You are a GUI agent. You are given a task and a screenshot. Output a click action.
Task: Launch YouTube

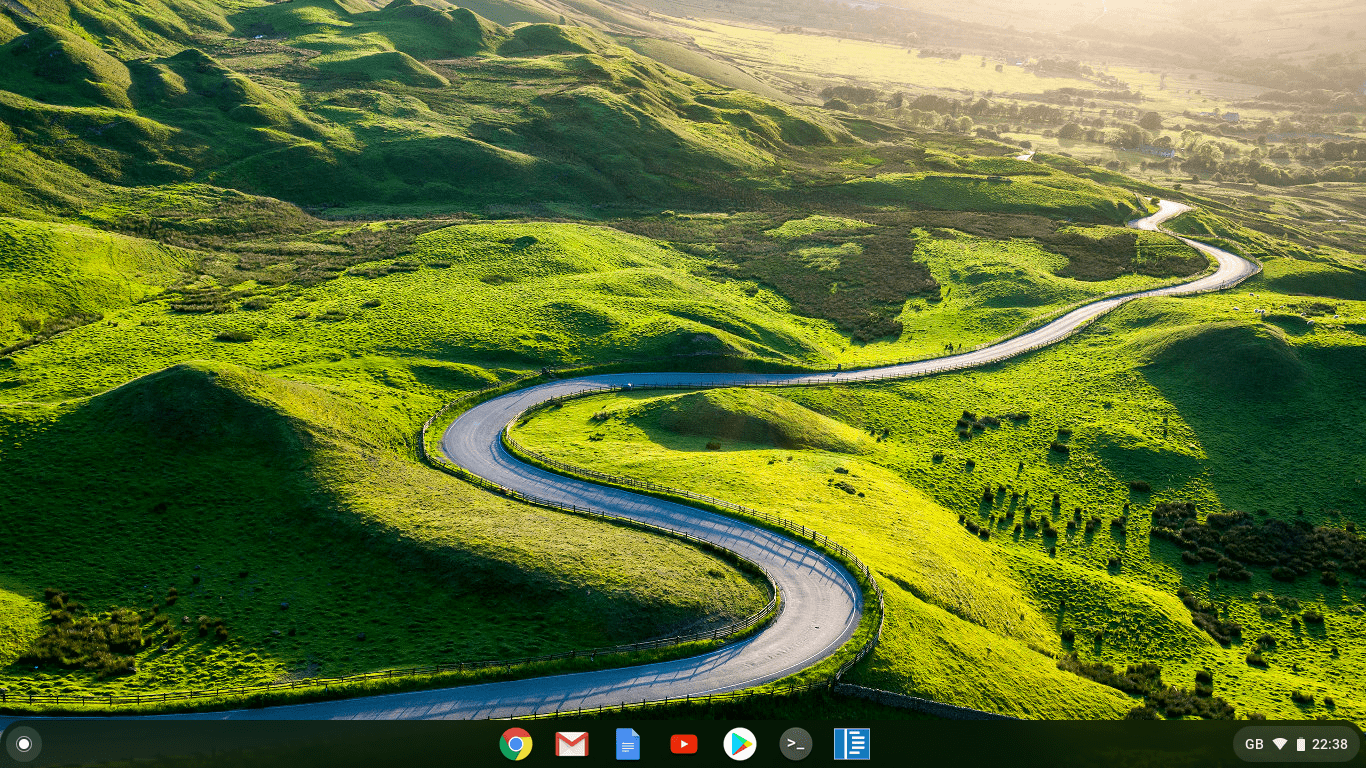[684, 744]
